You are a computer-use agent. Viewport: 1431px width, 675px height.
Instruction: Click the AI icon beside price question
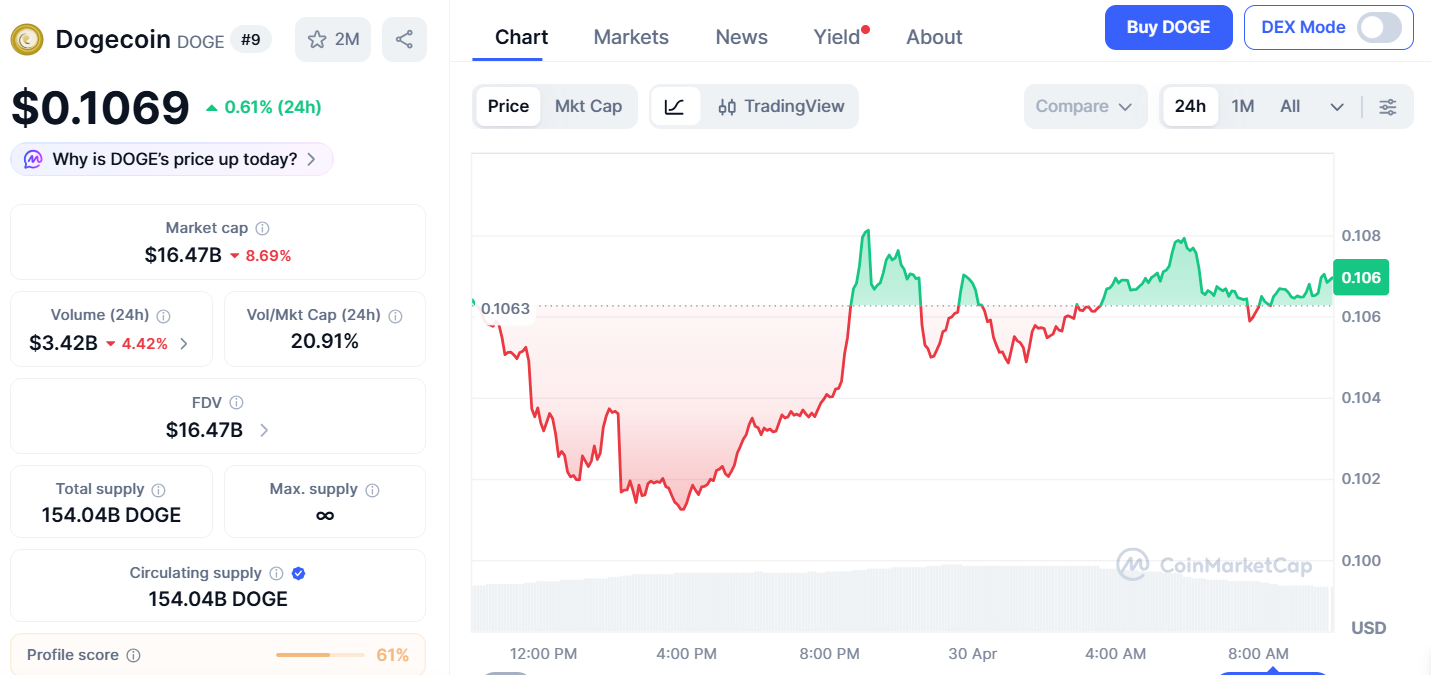(33, 159)
